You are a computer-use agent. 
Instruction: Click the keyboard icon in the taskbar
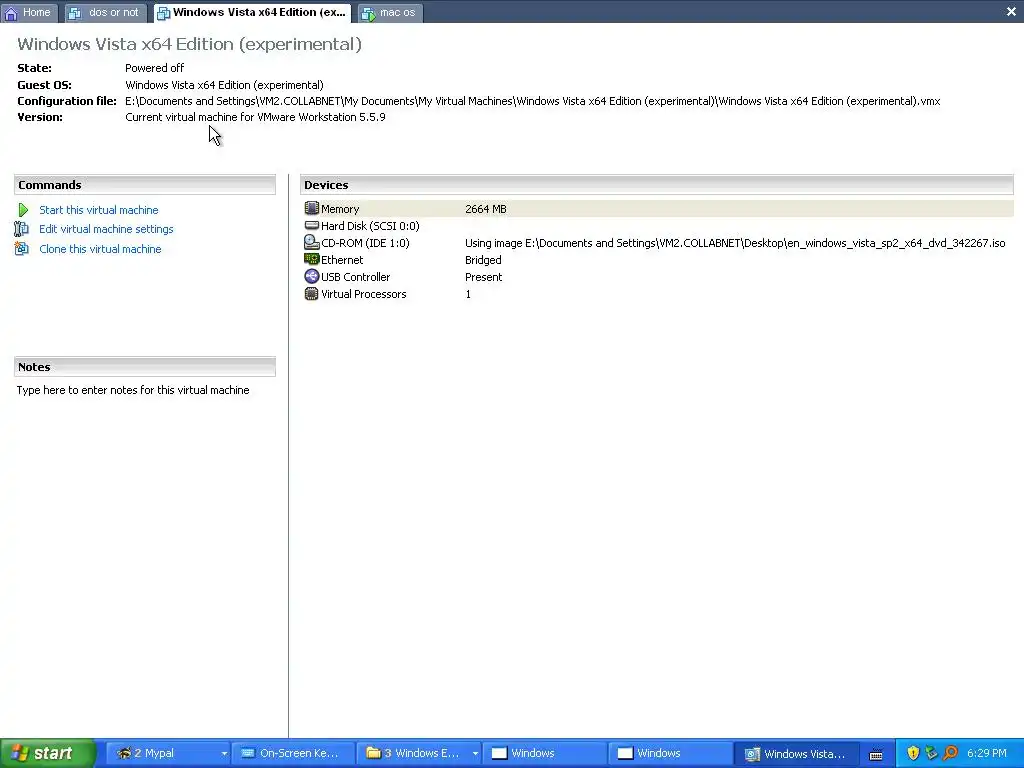(x=876, y=754)
